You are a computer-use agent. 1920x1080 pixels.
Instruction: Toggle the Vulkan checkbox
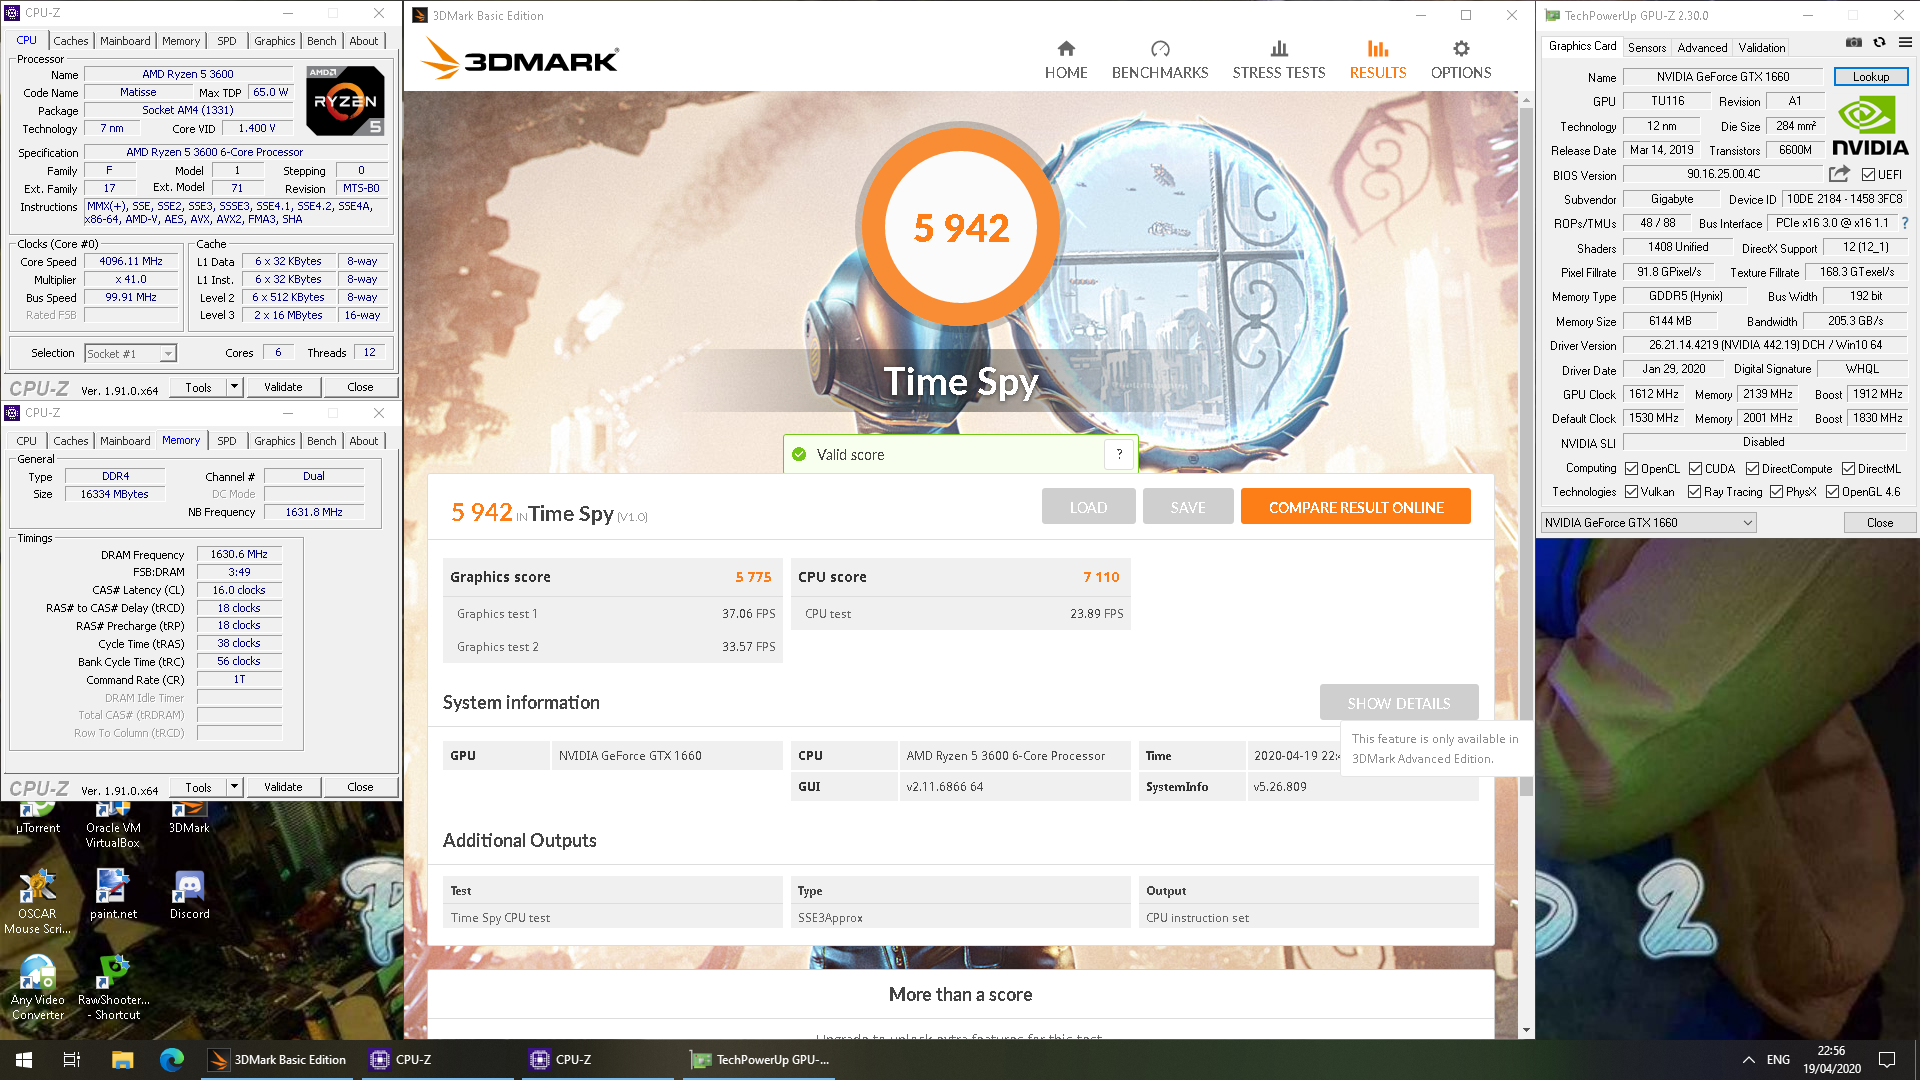[1631, 492]
